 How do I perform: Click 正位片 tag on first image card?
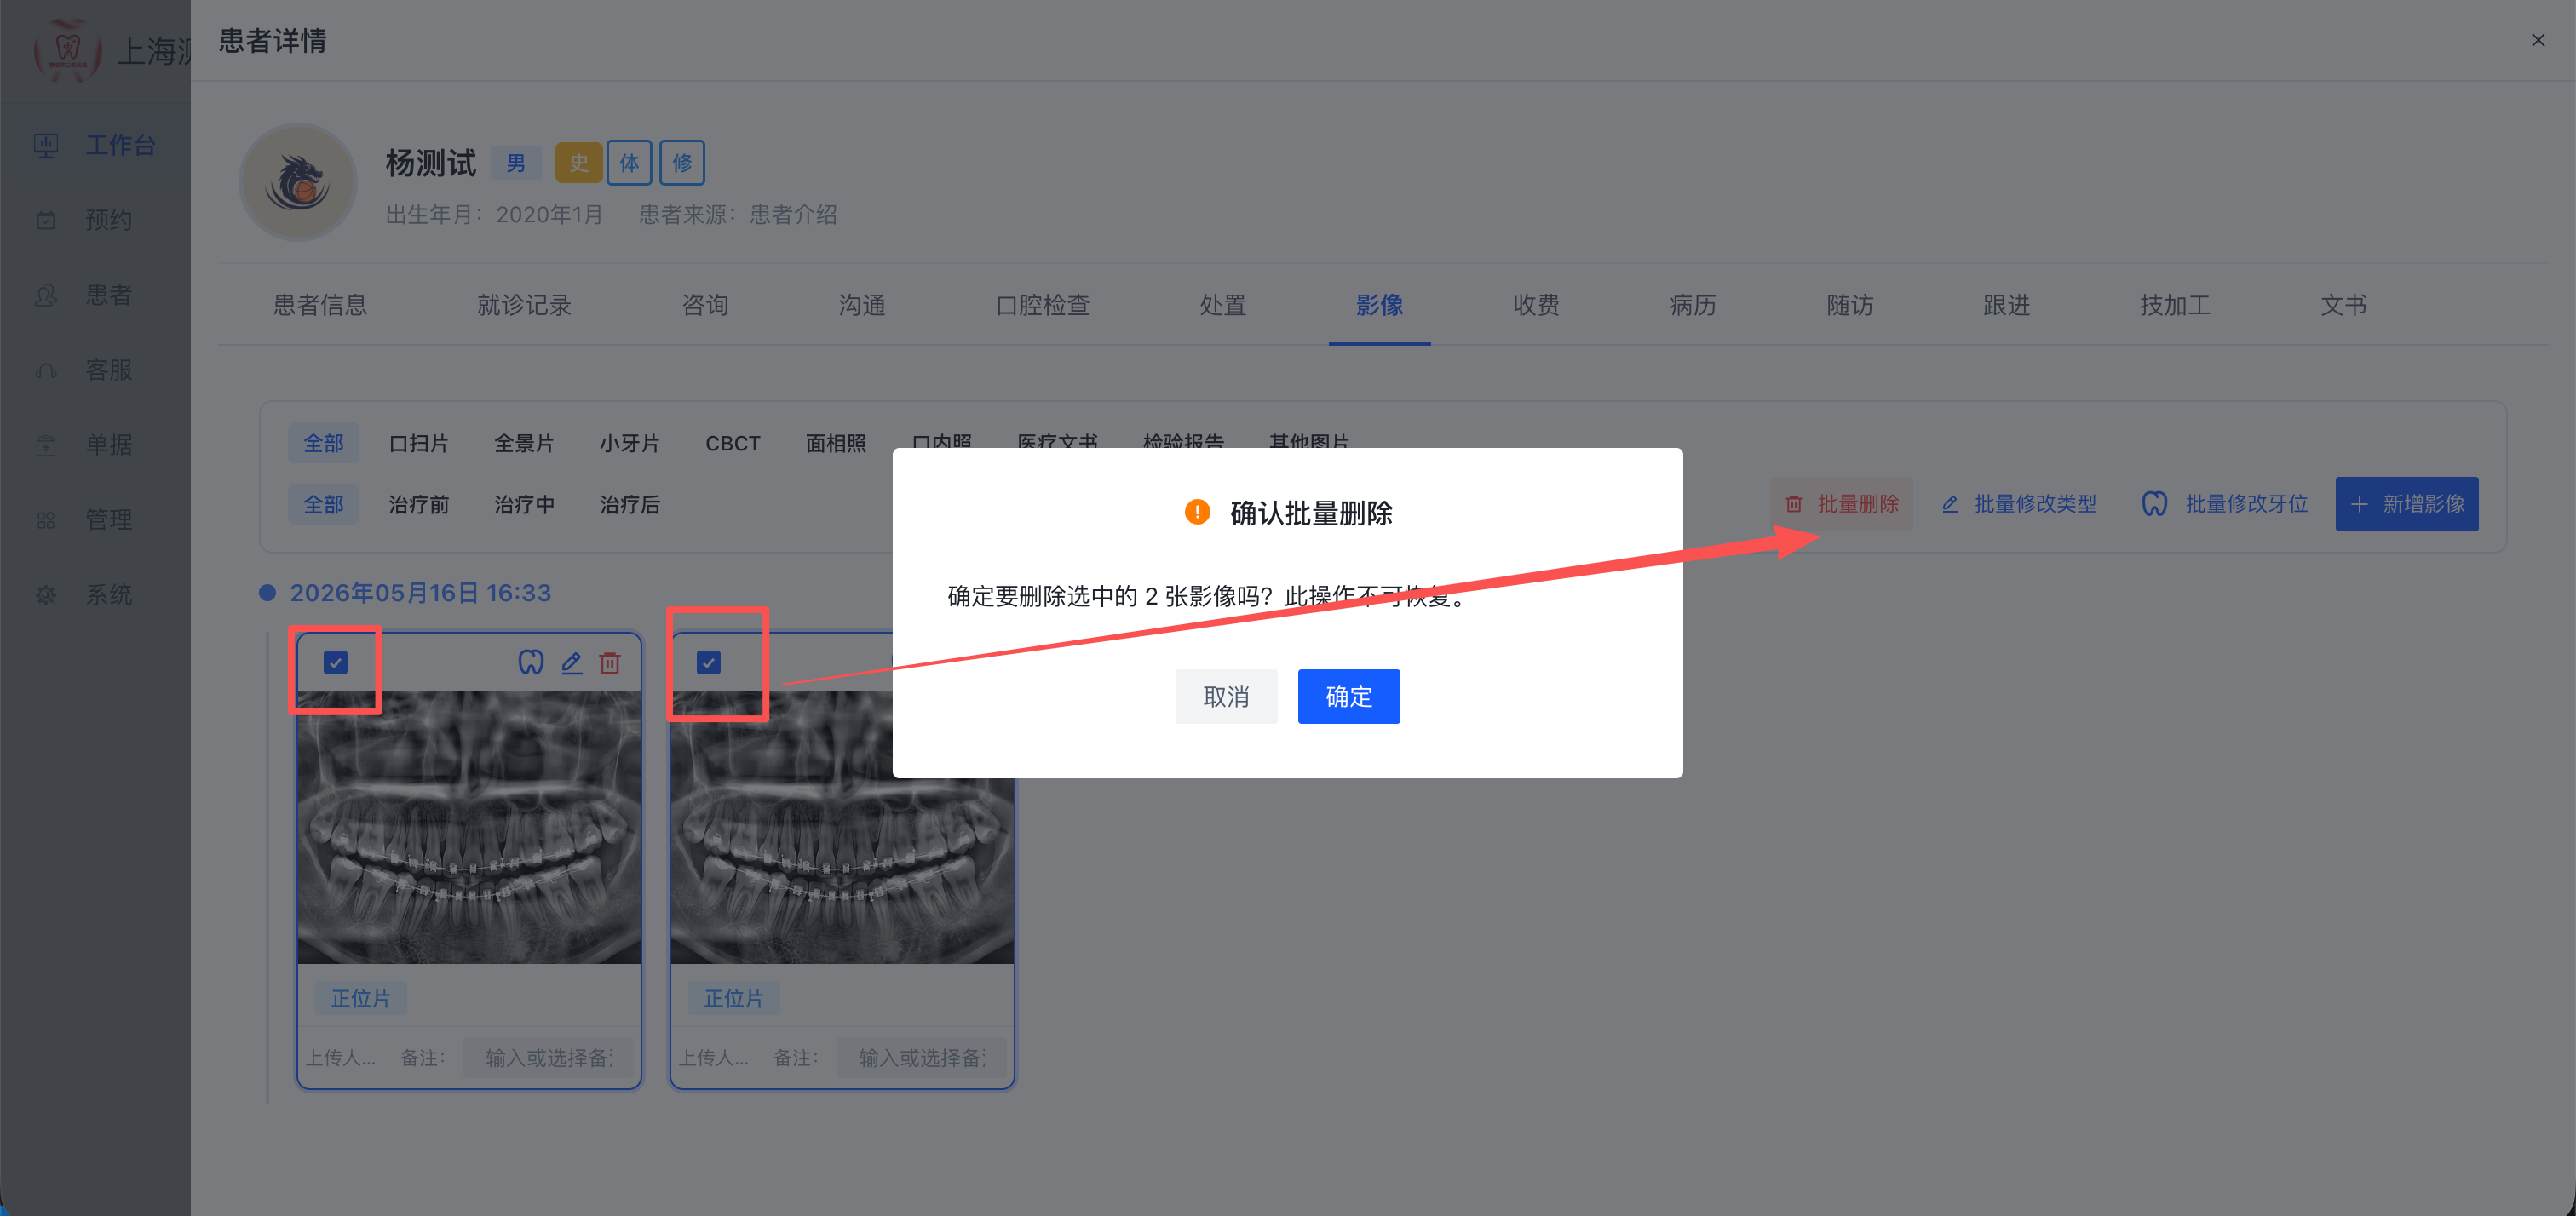coord(360,998)
